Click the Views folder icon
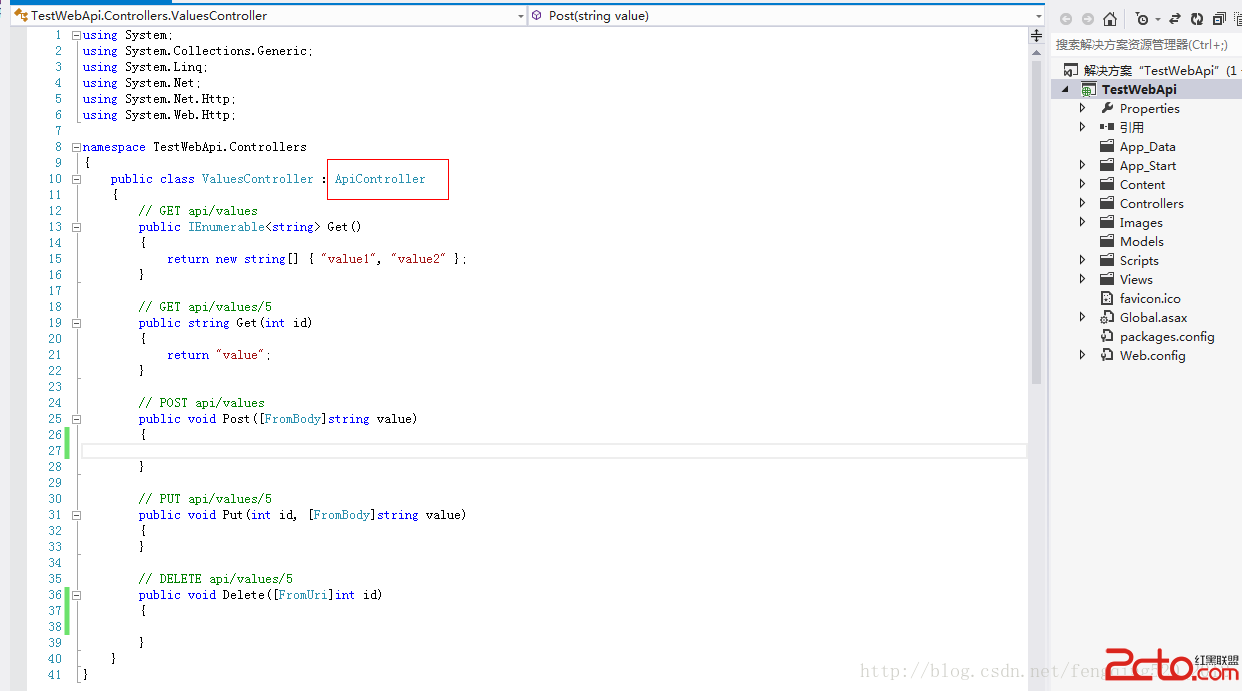 click(1107, 279)
